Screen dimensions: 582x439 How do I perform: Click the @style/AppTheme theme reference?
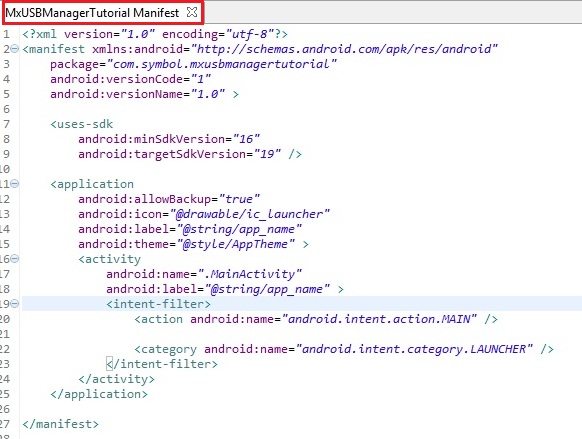[x=236, y=244]
